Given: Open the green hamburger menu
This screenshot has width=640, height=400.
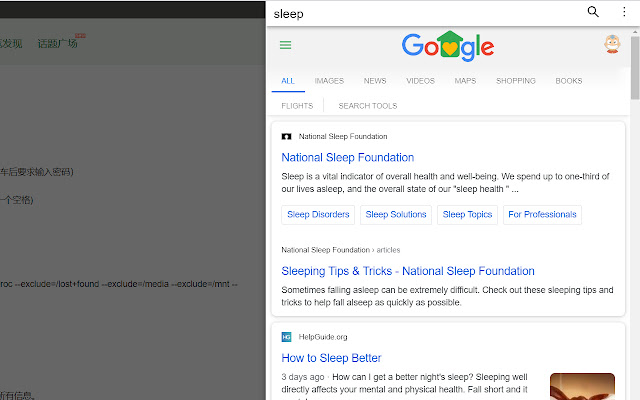Looking at the screenshot, I should (x=285, y=45).
